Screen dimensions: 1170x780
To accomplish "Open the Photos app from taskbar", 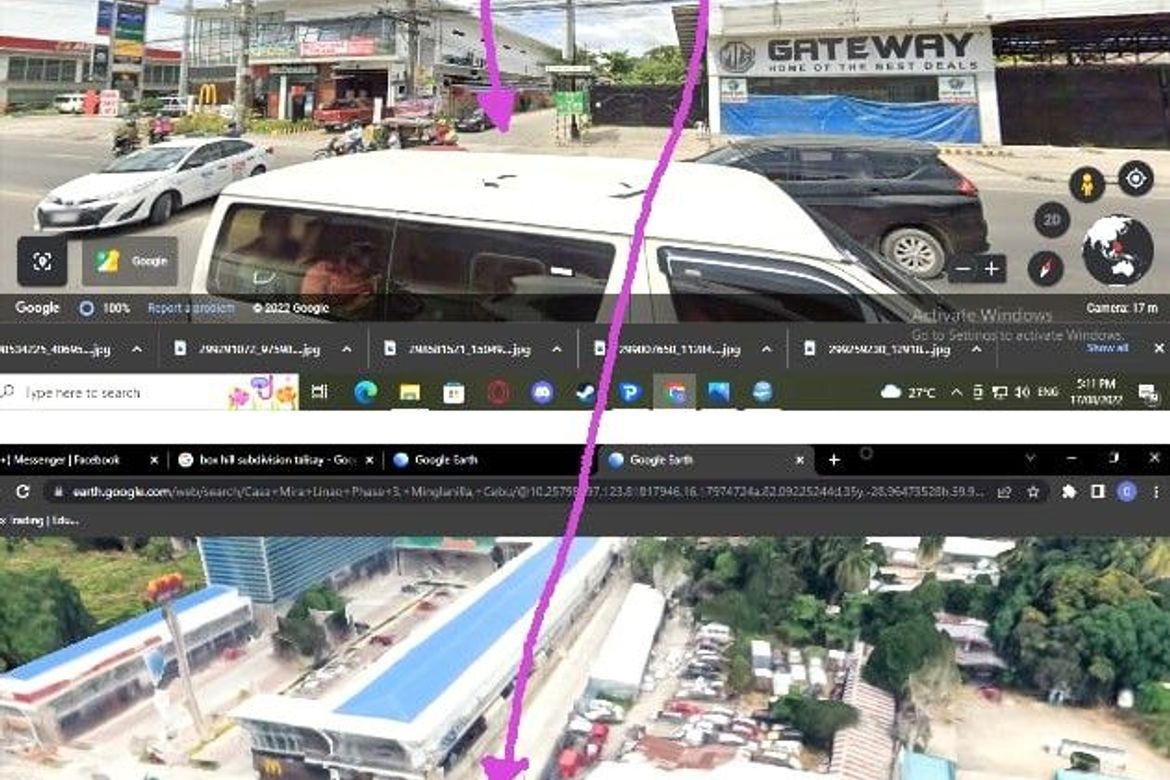I will pos(719,392).
